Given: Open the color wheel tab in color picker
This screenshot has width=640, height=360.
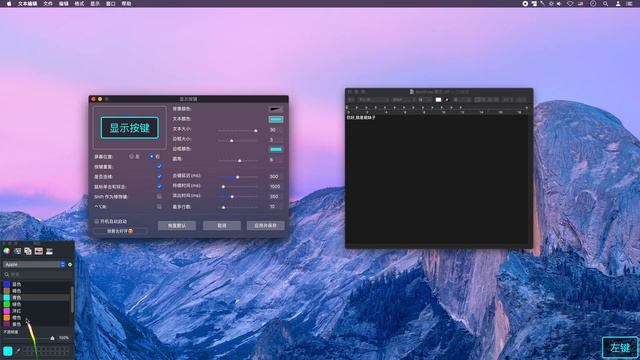Looking at the screenshot, I should click(7, 251).
